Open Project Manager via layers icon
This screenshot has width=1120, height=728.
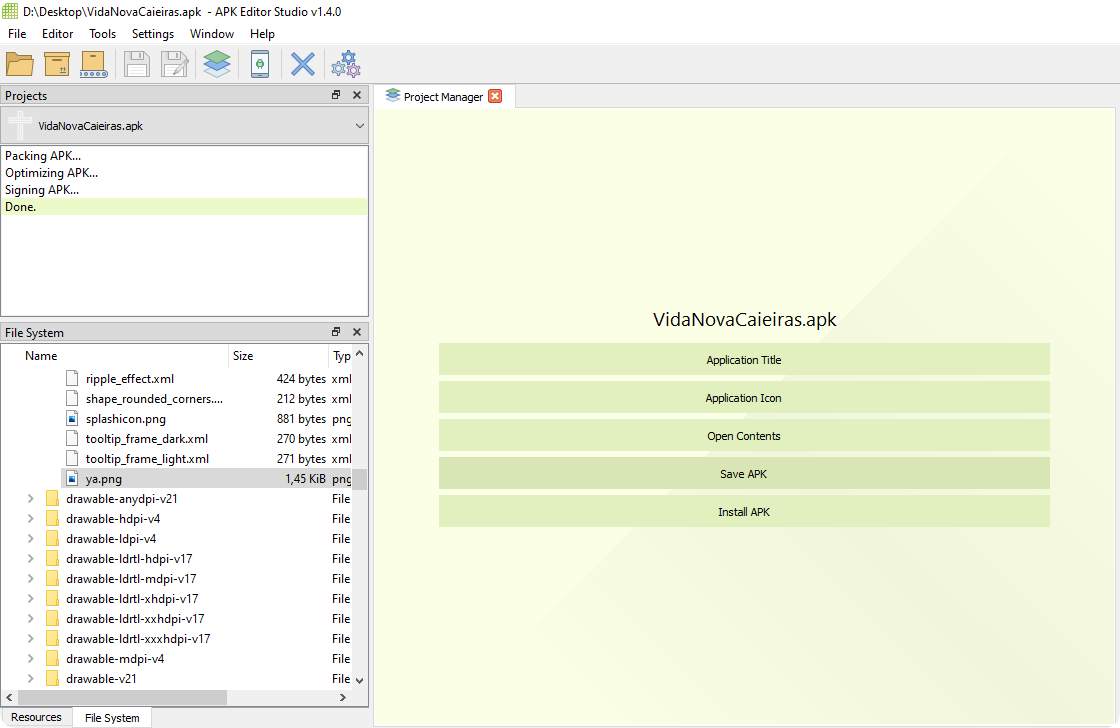tap(216, 64)
